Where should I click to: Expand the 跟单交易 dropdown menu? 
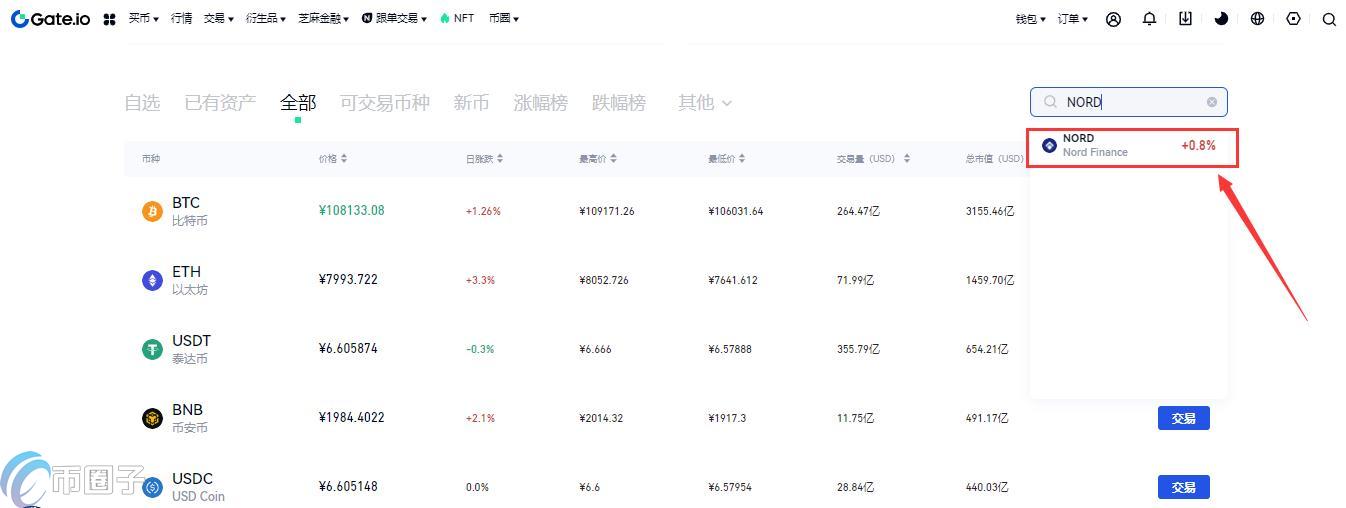[394, 18]
